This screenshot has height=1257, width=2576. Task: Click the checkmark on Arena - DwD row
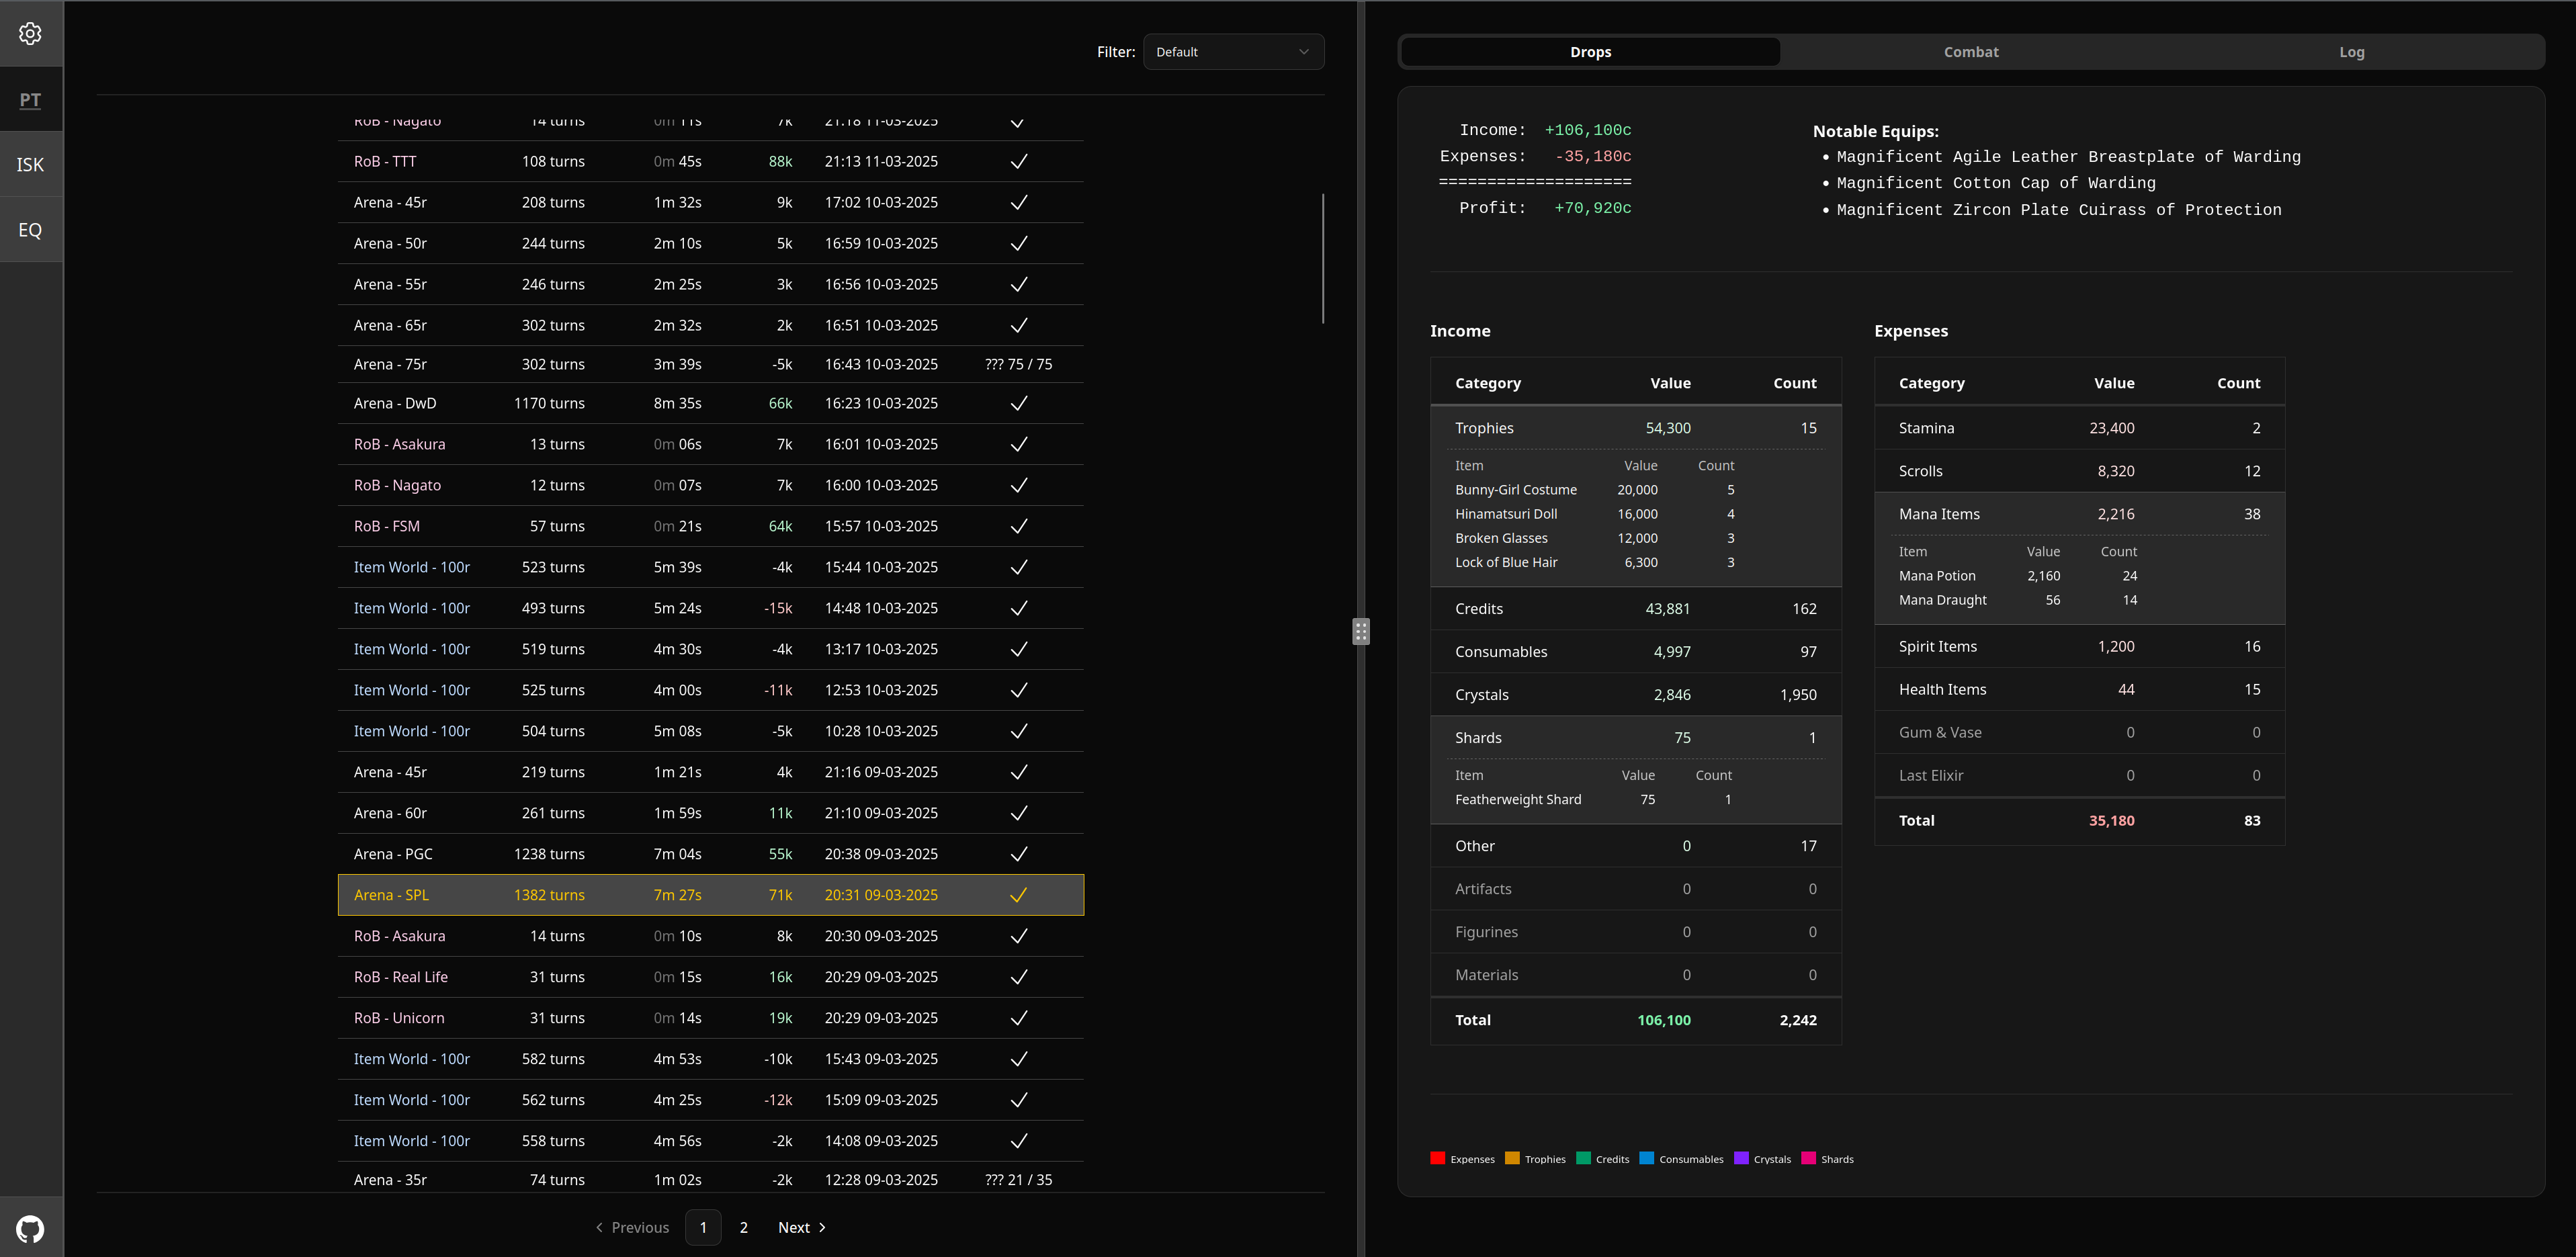[x=1018, y=403]
